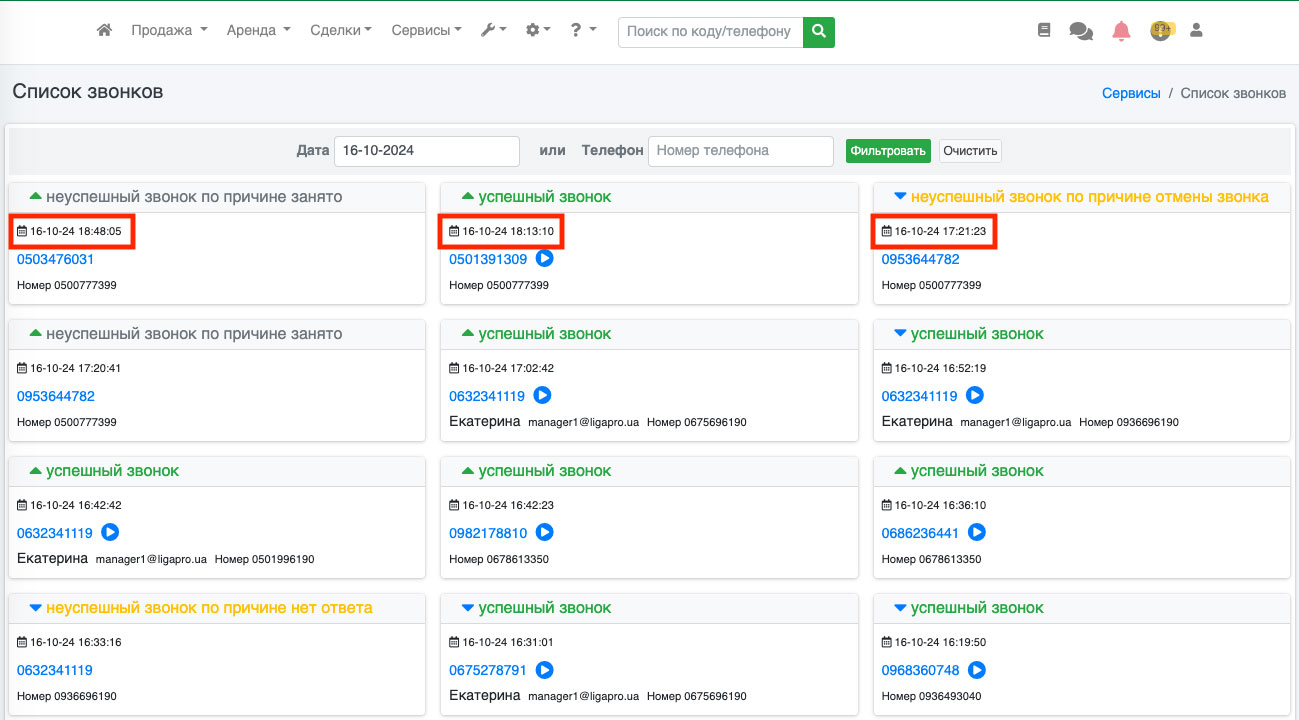Click the Сервисы breadcrumb link

coord(1131,93)
